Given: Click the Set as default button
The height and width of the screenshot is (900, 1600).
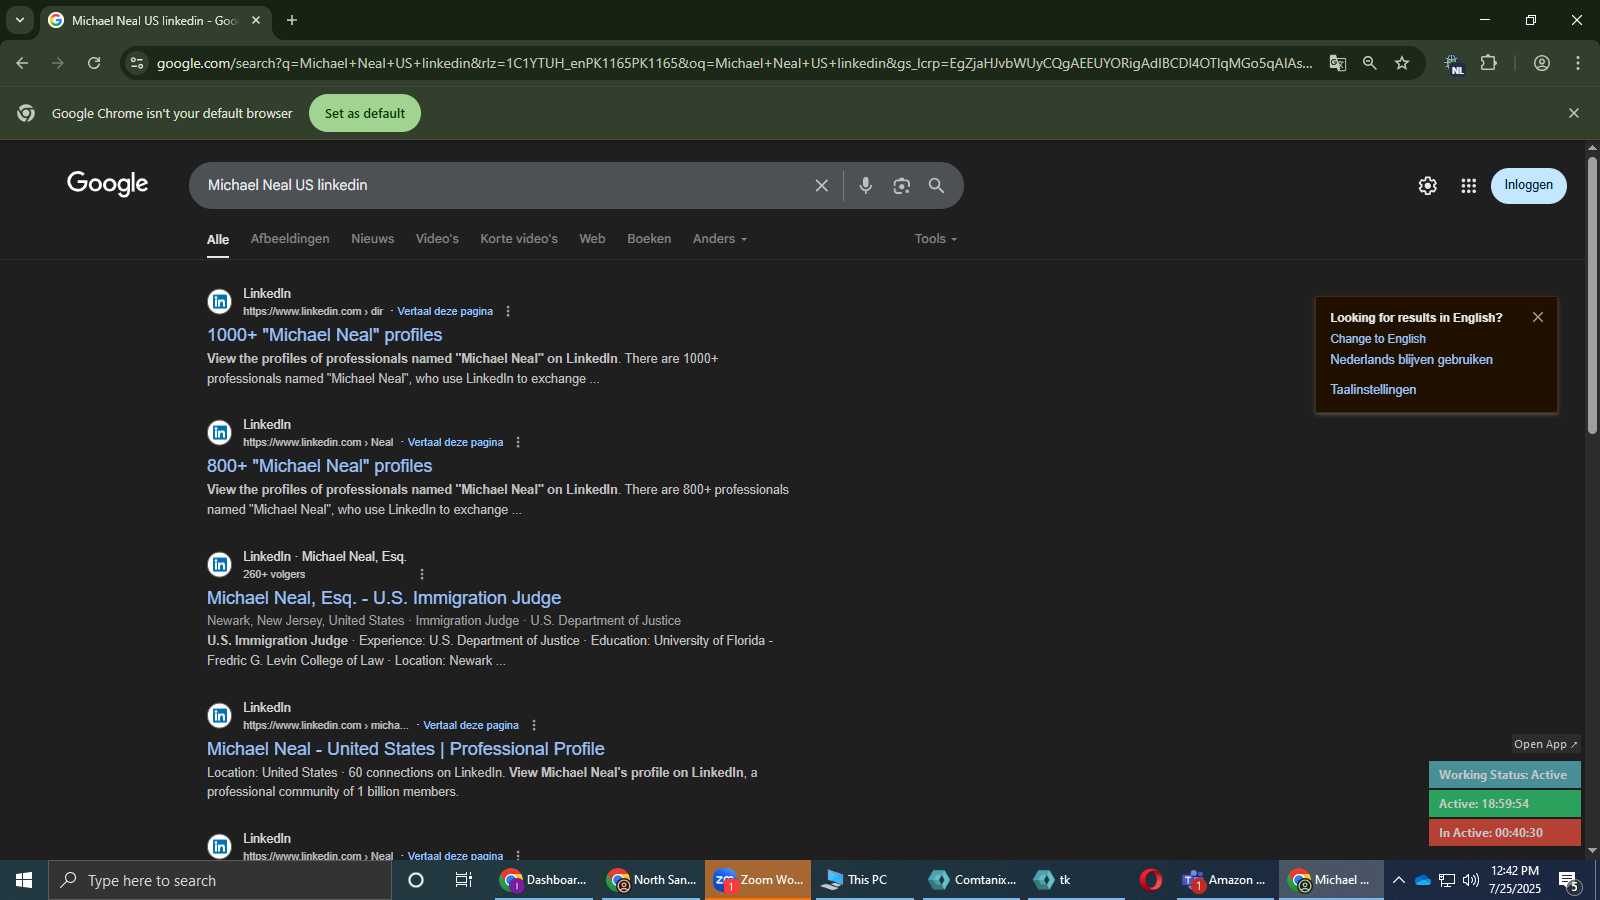Looking at the screenshot, I should tap(365, 113).
